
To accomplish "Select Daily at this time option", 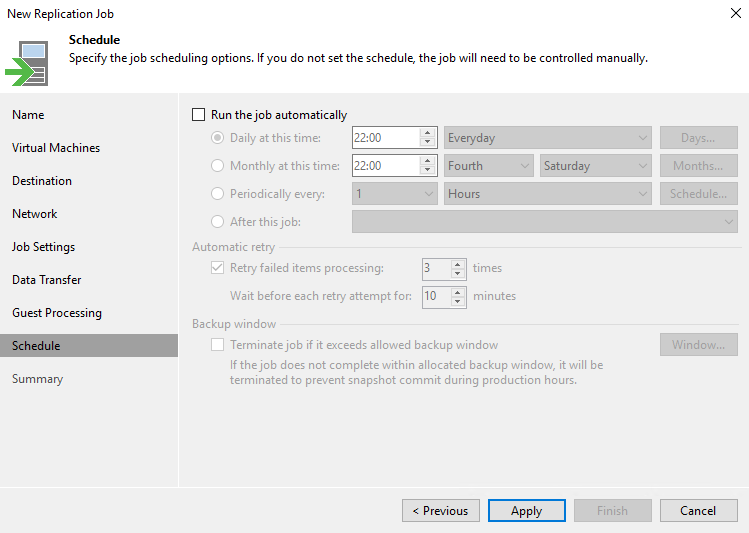I will [218, 138].
